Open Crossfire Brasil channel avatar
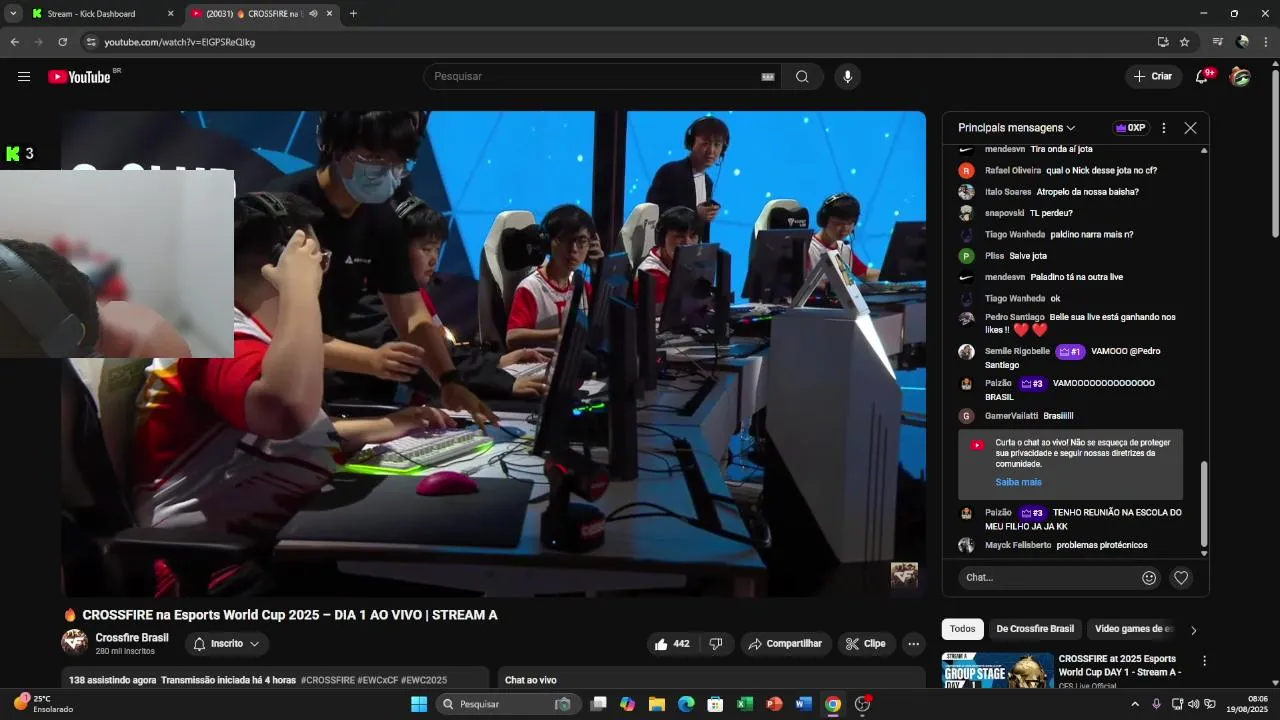 (x=74, y=643)
